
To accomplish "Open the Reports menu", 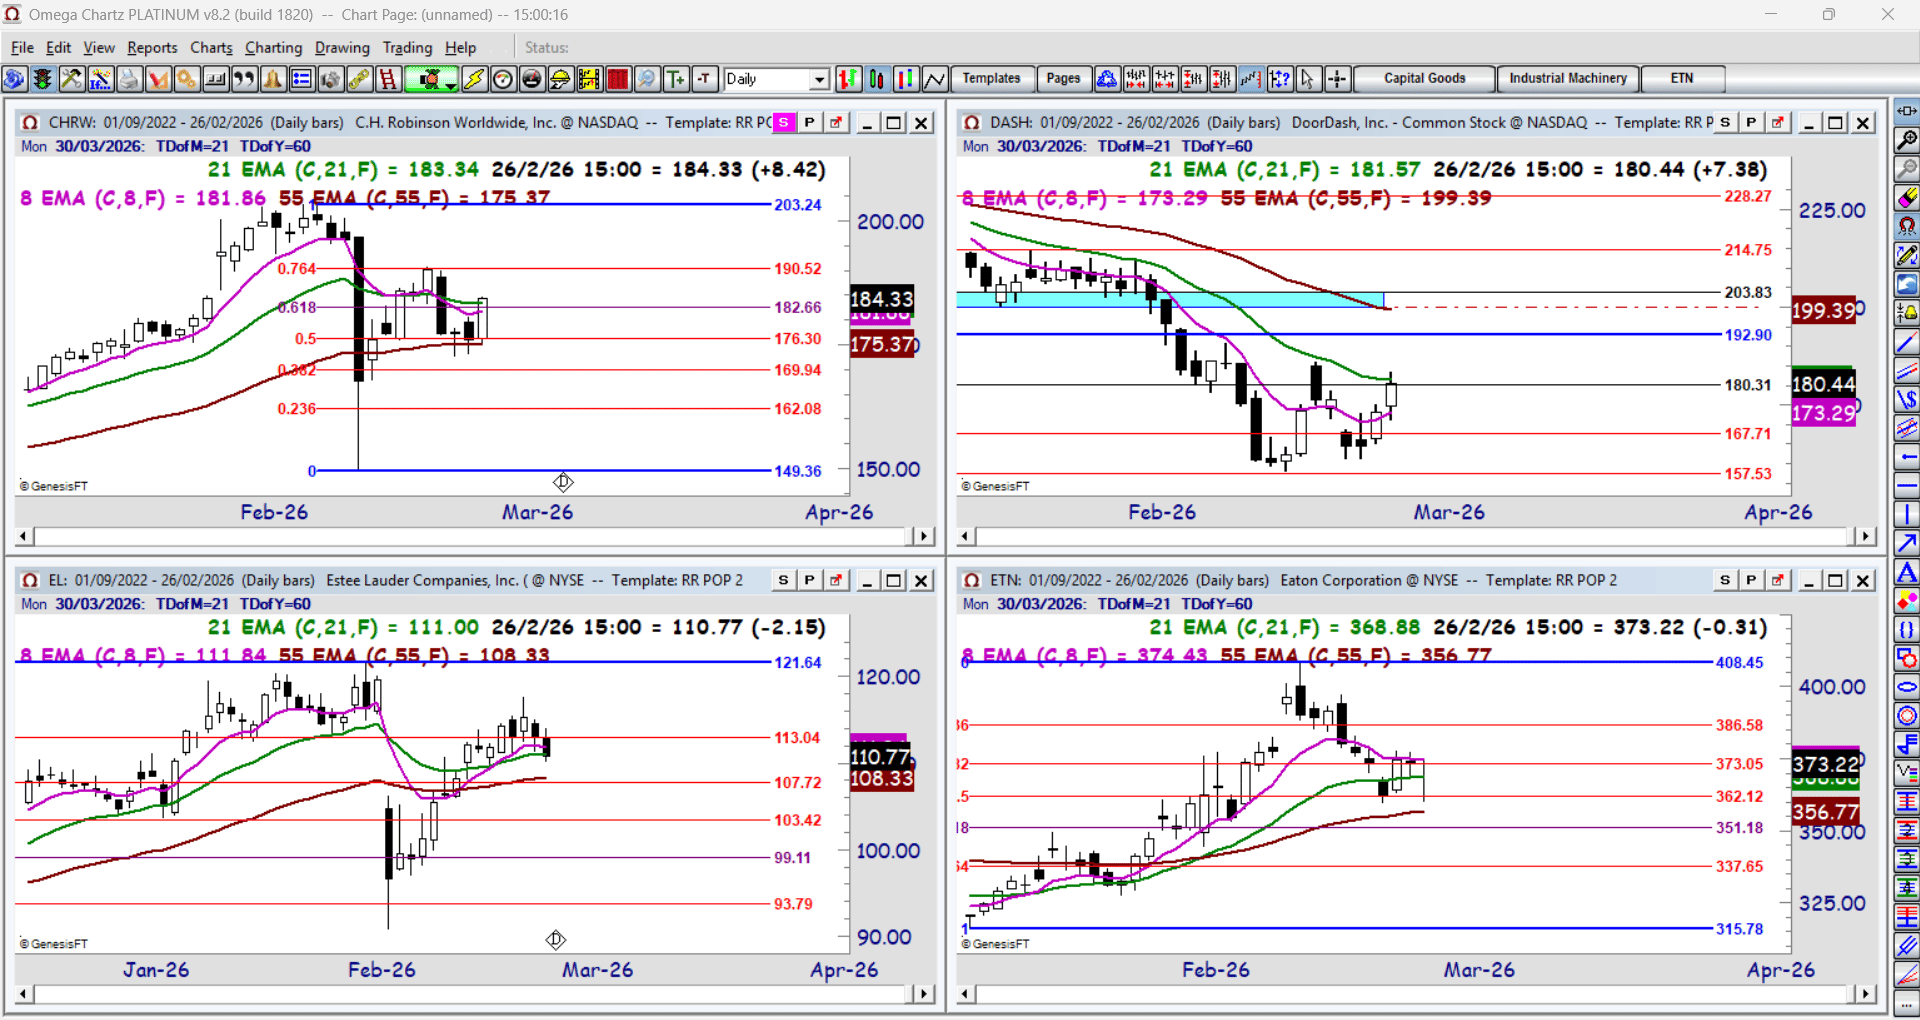I will pos(152,47).
